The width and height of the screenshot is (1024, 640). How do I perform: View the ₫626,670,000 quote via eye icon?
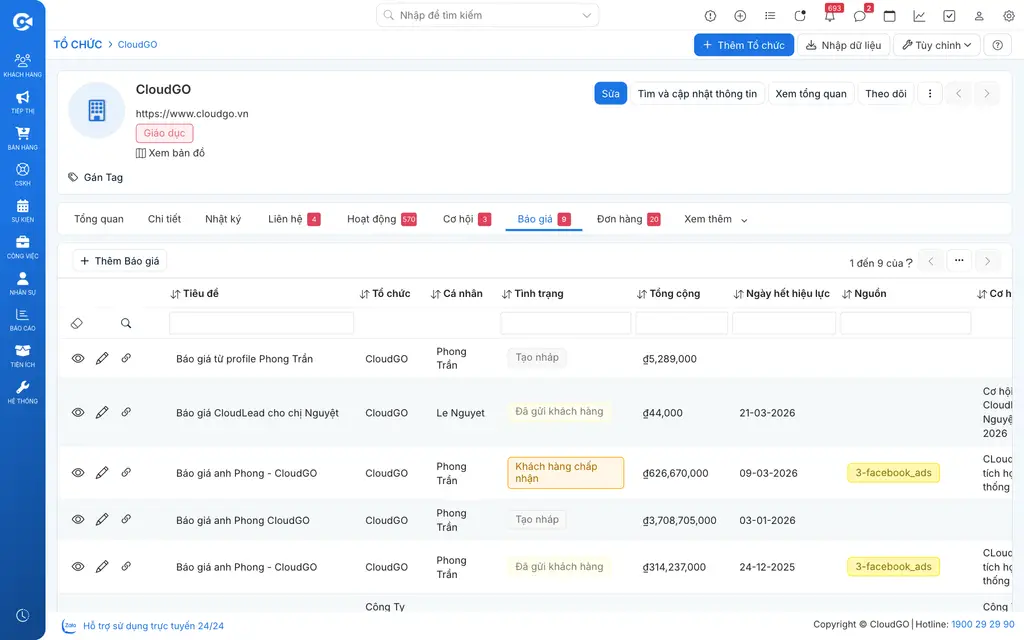point(78,473)
